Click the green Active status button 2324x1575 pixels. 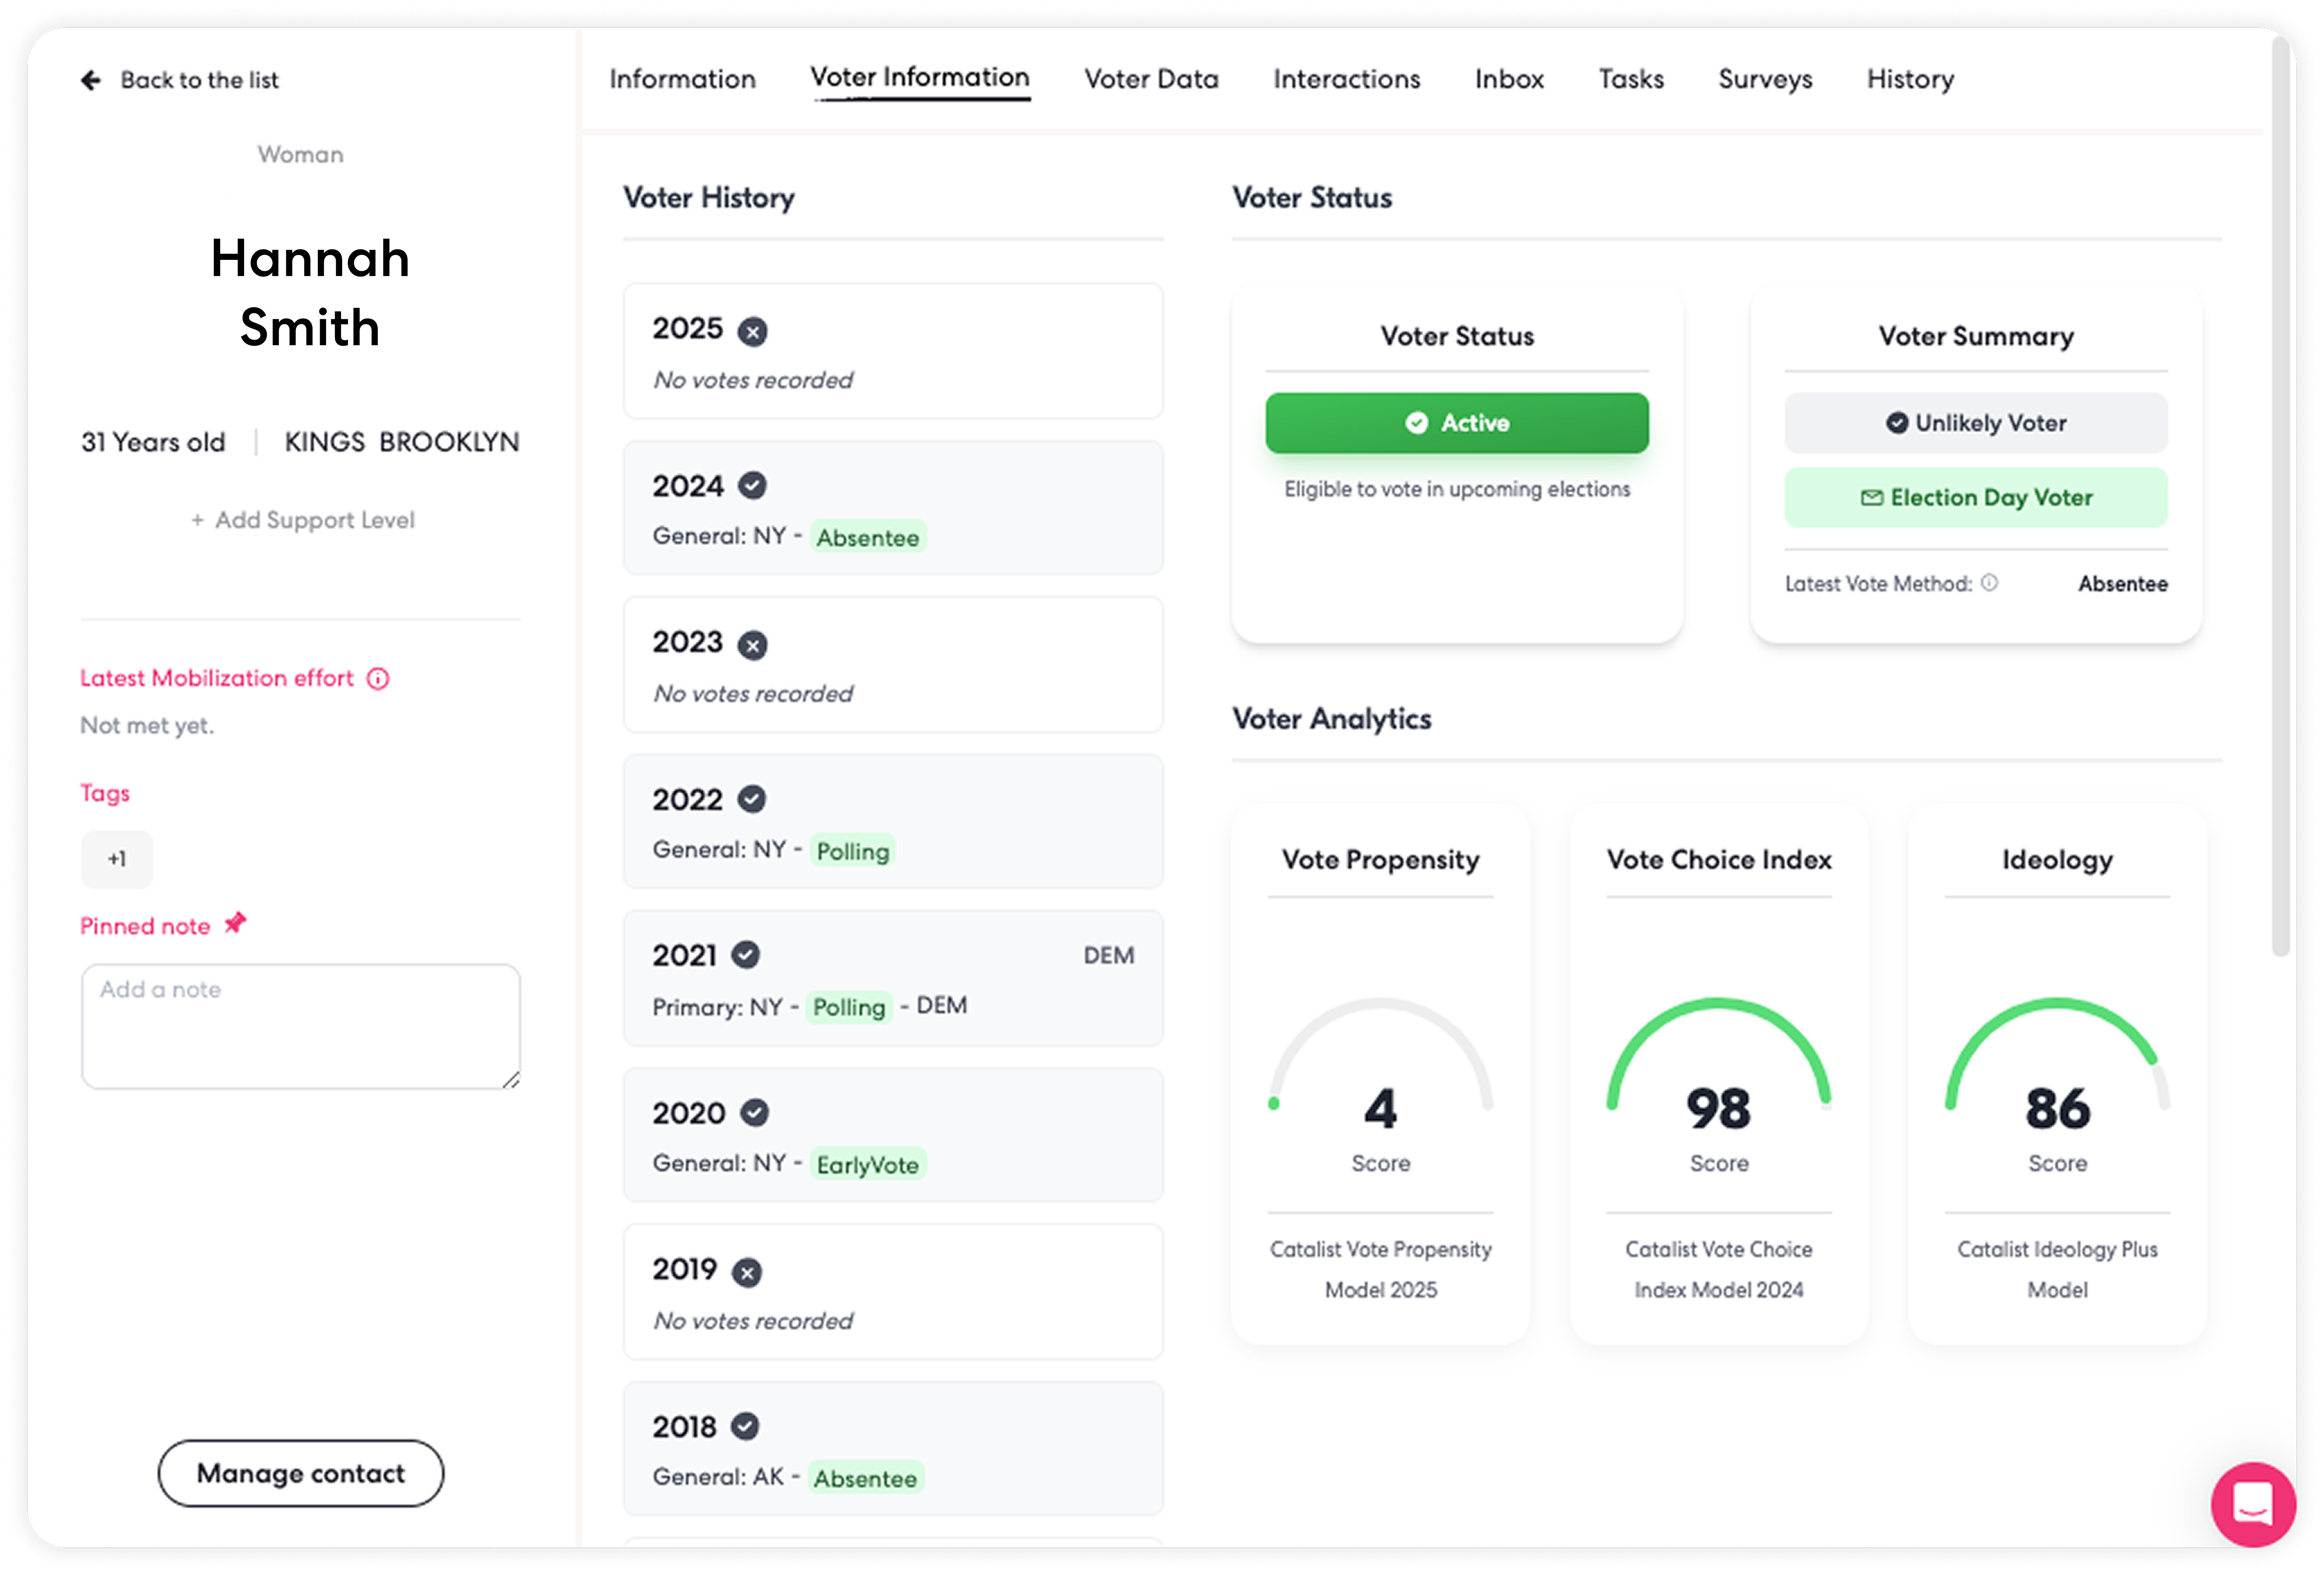[1456, 423]
